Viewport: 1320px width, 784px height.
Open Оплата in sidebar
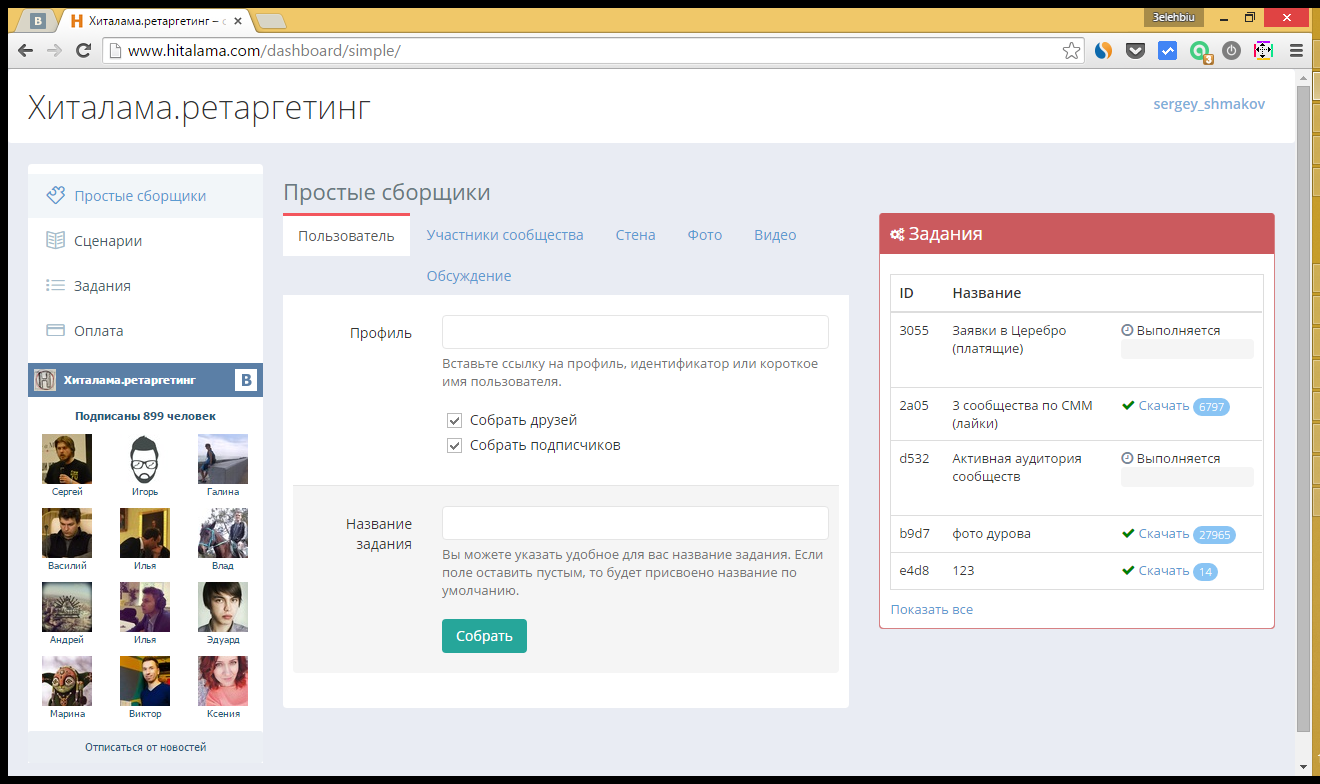(146, 330)
